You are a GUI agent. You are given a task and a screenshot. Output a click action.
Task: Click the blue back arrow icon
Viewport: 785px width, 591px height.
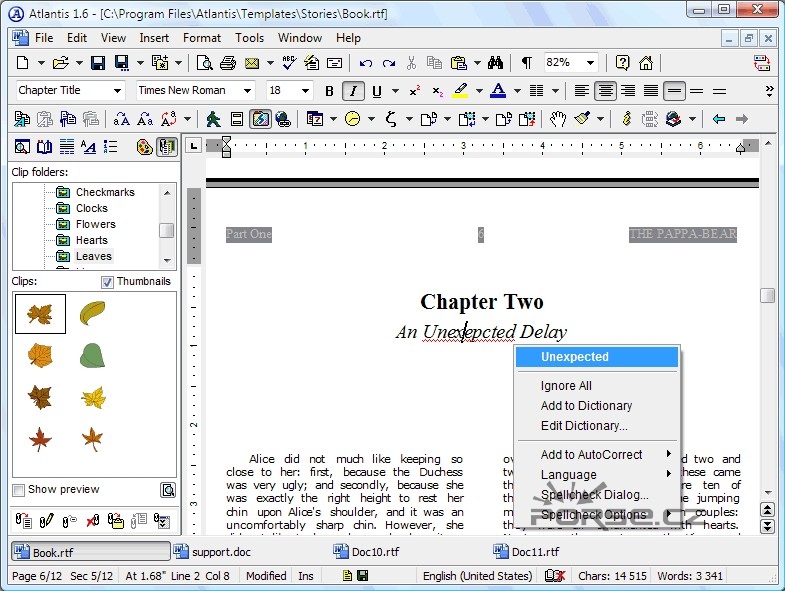pyautogui.click(x=719, y=119)
